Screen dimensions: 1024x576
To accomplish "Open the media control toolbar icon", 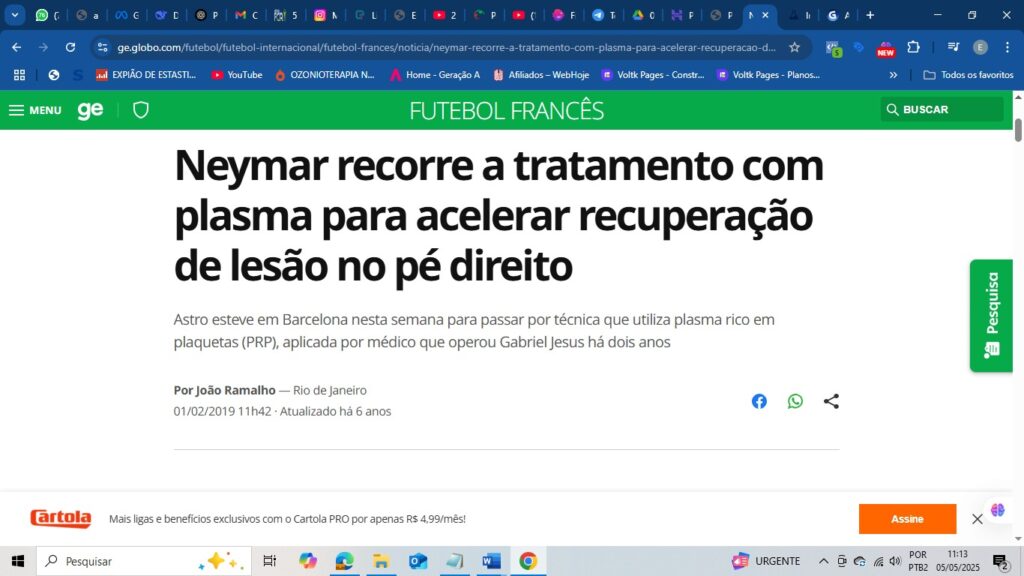I will [x=953, y=47].
